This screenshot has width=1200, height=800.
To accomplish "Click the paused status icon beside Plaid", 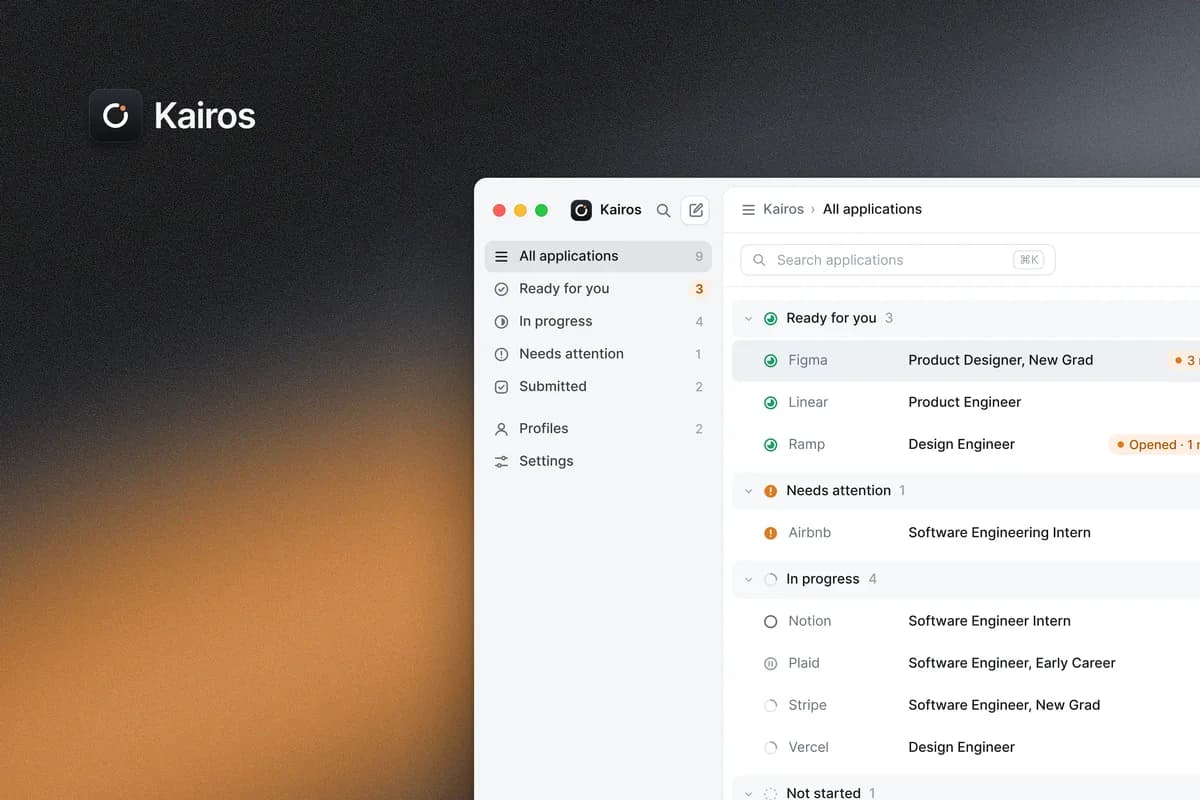I will tap(770, 663).
